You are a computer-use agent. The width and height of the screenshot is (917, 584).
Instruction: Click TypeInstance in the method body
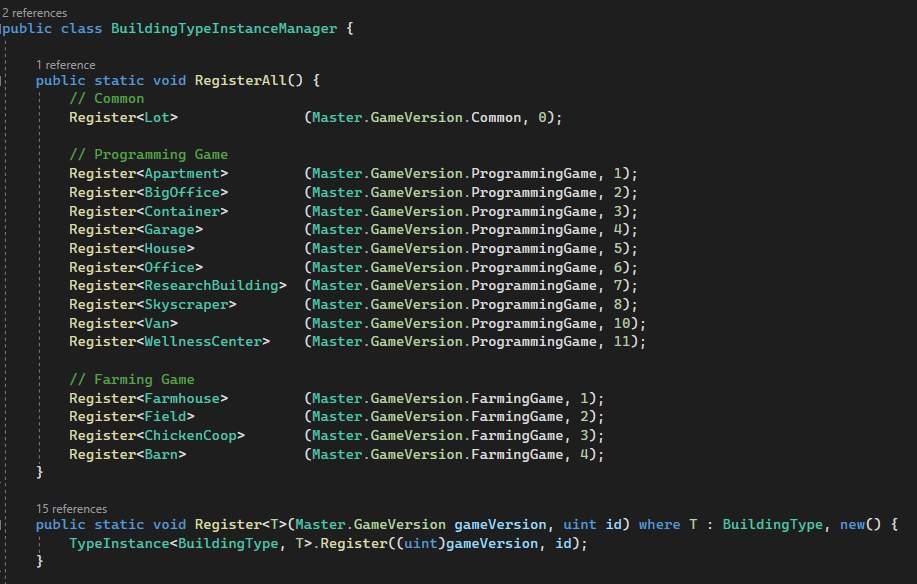pyautogui.click(x=119, y=543)
